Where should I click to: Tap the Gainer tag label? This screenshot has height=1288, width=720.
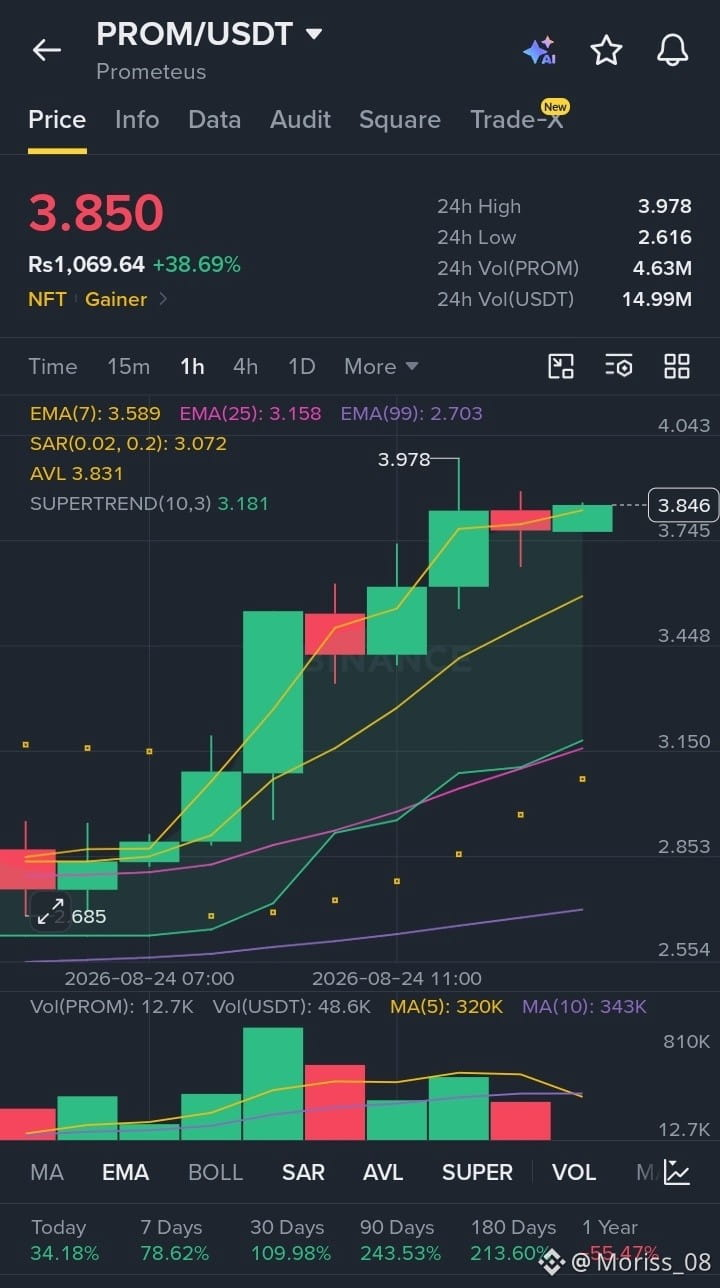click(116, 299)
